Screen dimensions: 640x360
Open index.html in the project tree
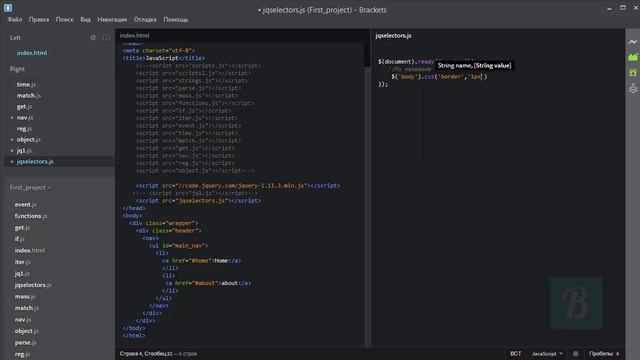(x=30, y=251)
